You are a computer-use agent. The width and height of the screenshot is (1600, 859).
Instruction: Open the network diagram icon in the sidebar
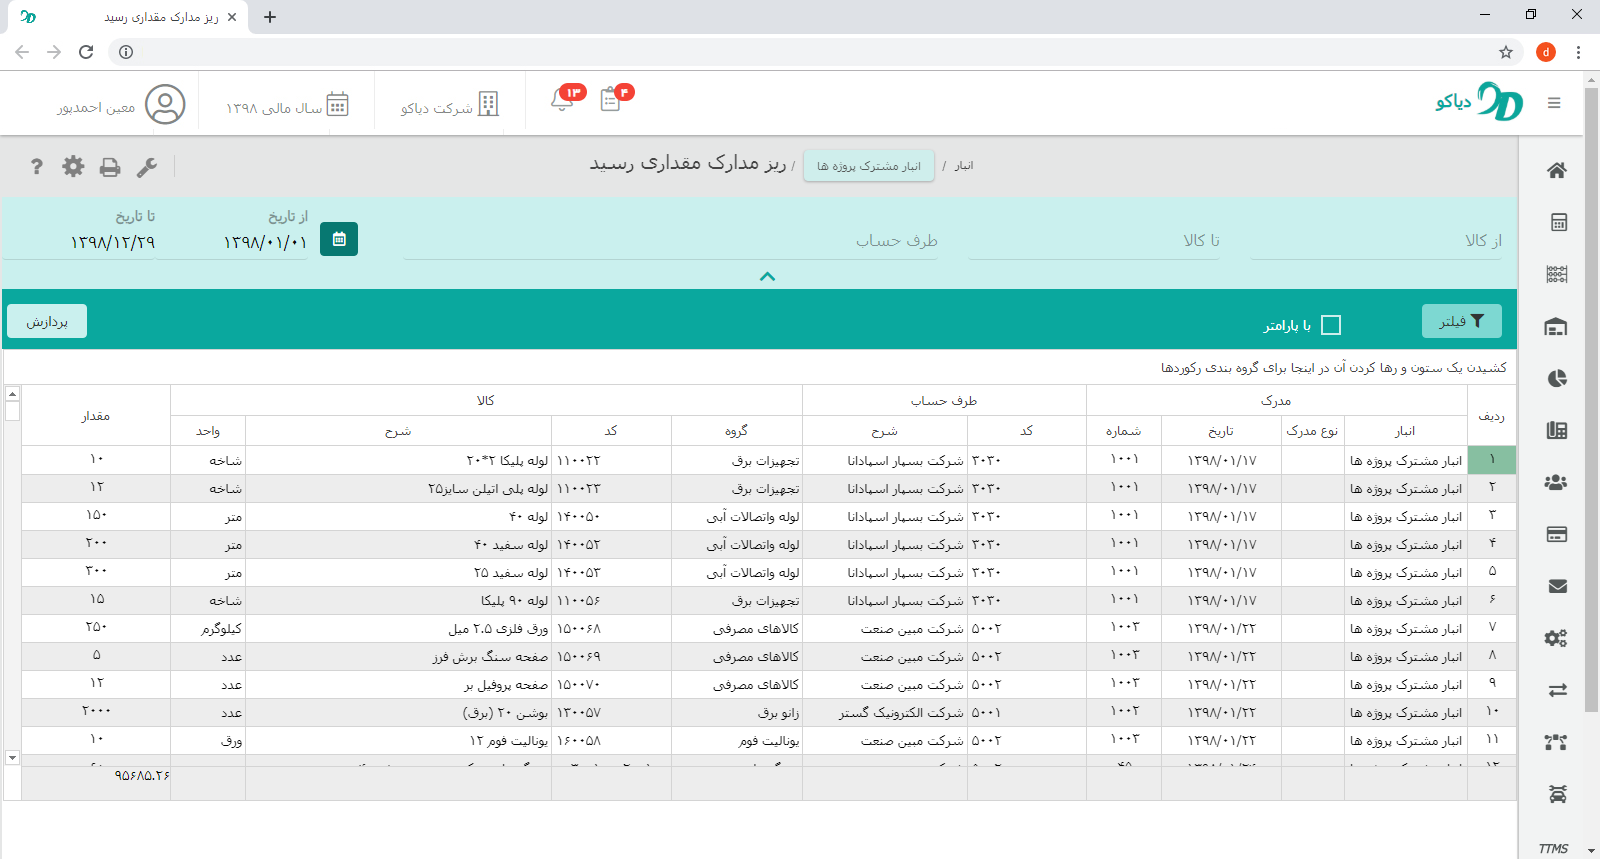point(1556,742)
